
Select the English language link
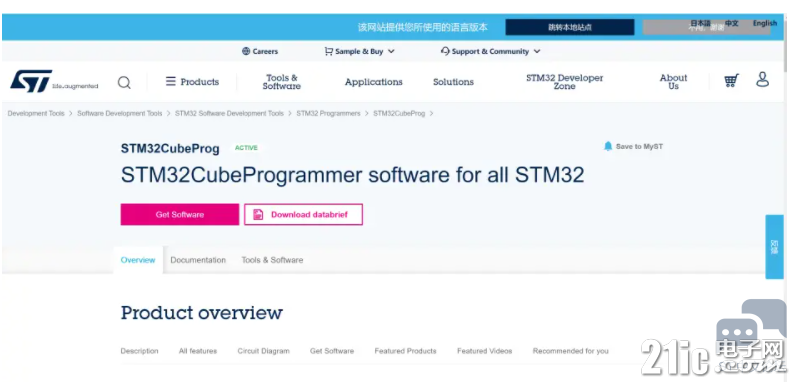(x=765, y=23)
